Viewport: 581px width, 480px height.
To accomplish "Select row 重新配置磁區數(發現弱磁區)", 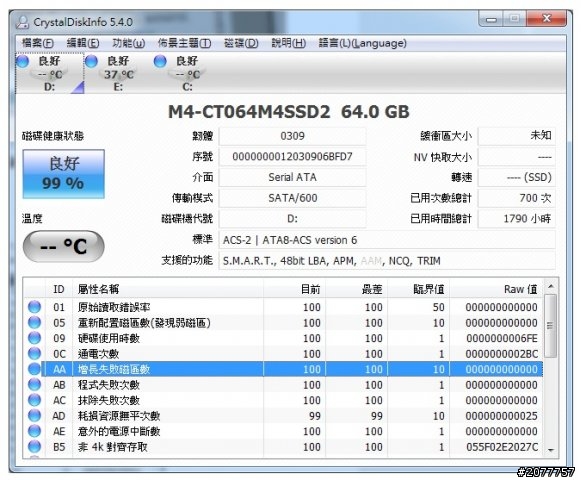I will click(284, 322).
